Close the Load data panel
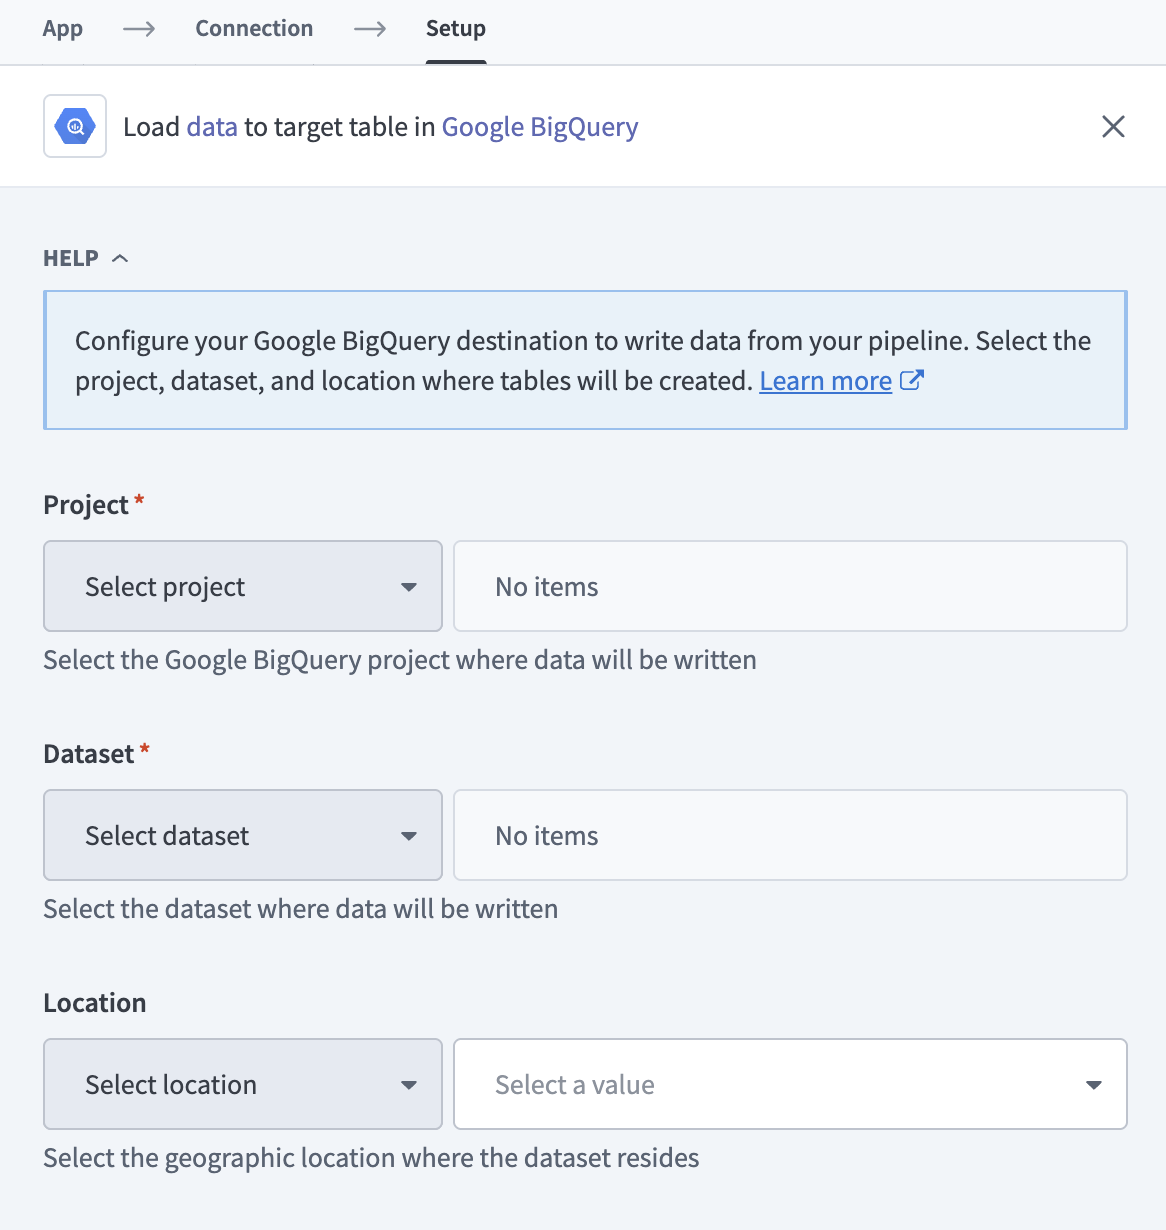Screen dimensions: 1166x1230 (1113, 126)
